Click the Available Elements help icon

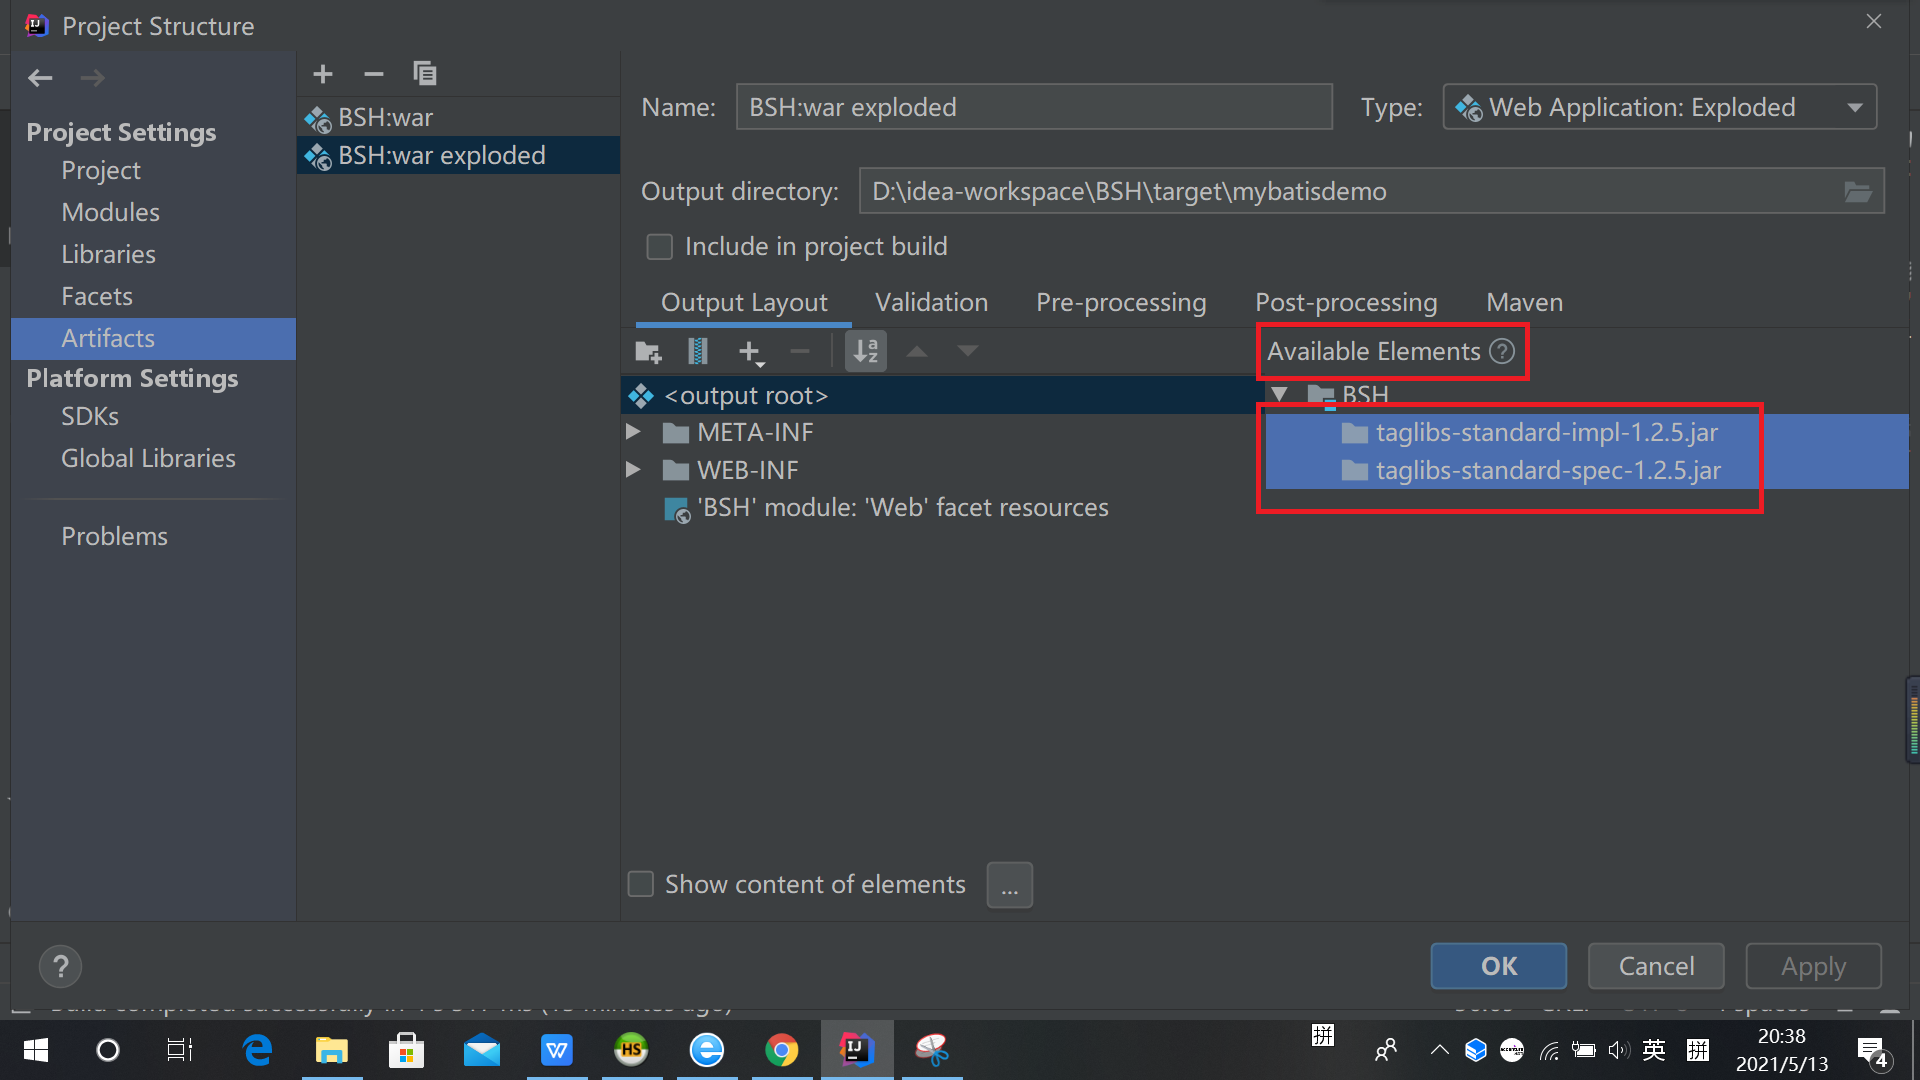tap(1502, 352)
